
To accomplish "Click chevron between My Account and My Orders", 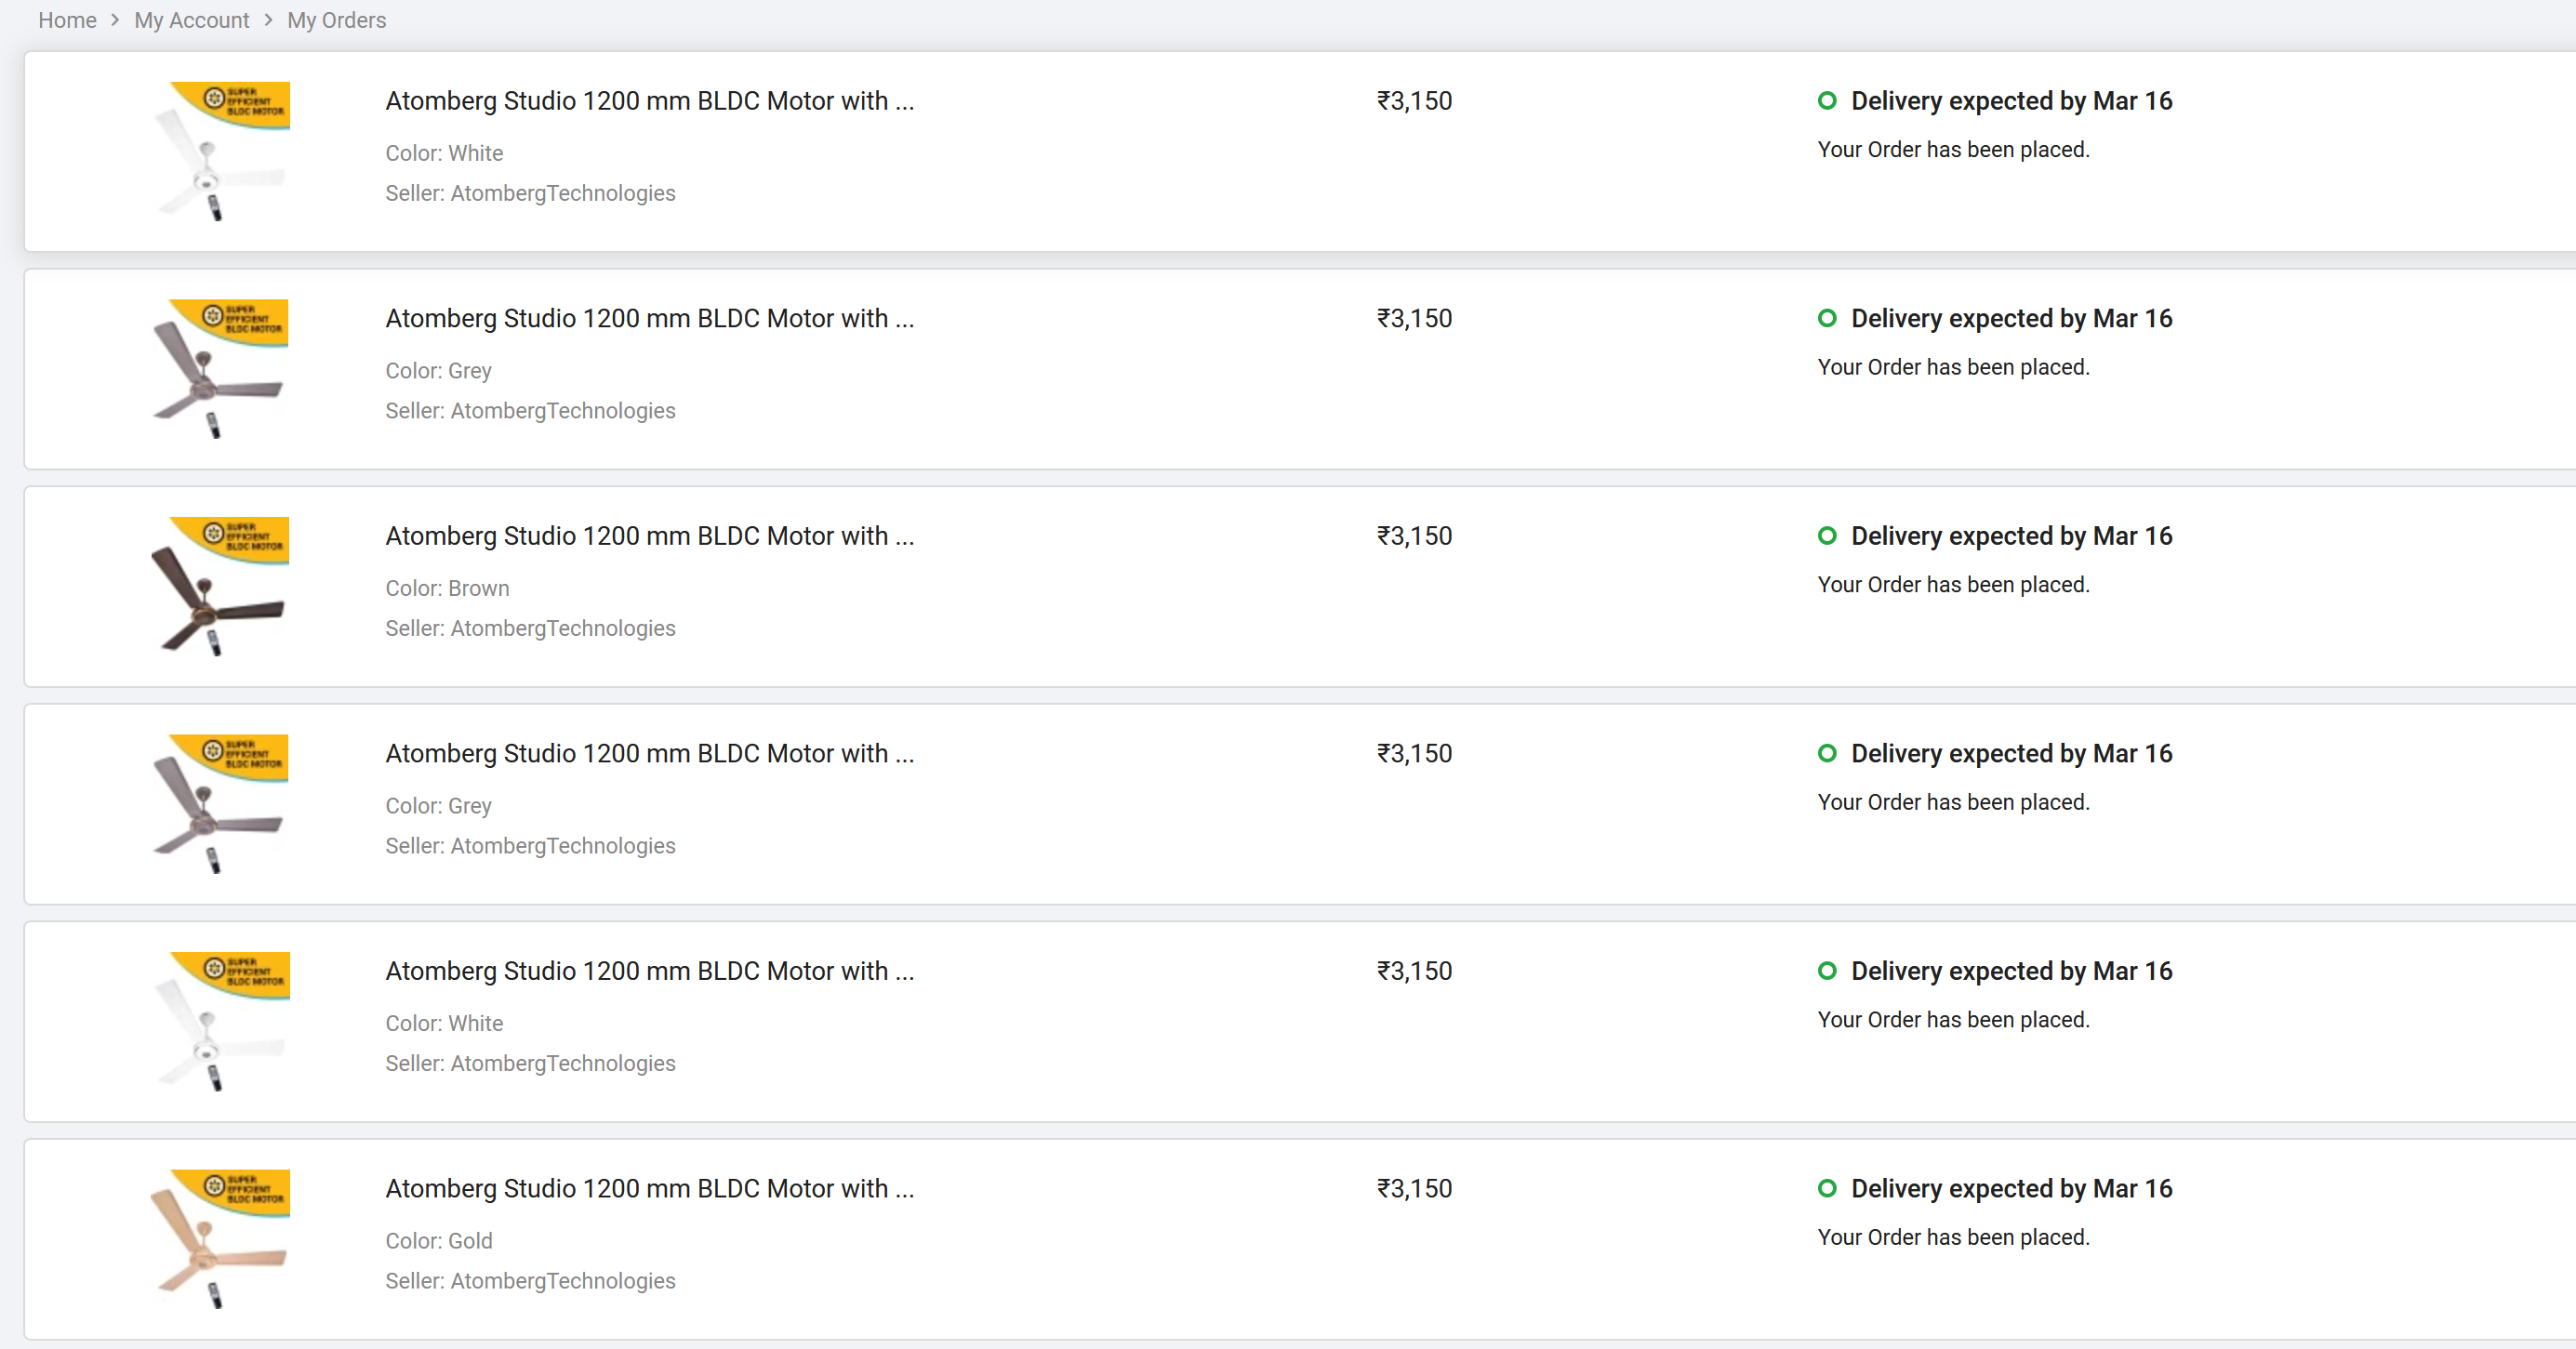I will pyautogui.click(x=269, y=20).
